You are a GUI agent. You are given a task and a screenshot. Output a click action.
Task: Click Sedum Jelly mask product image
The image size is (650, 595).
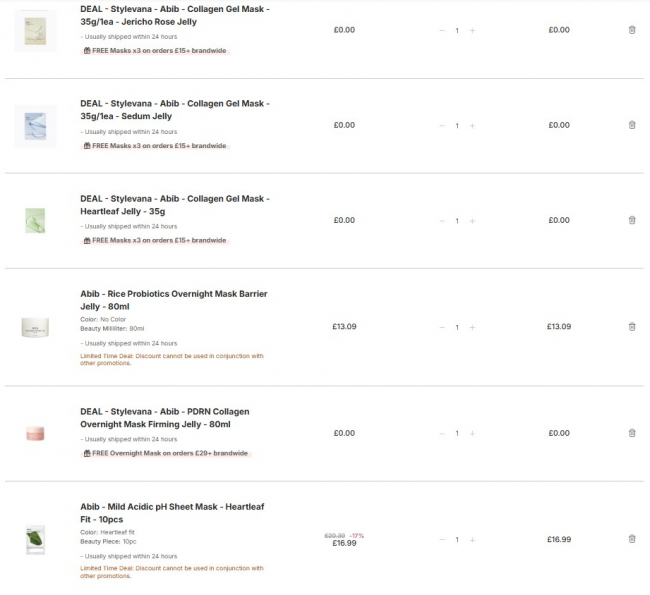coord(36,126)
